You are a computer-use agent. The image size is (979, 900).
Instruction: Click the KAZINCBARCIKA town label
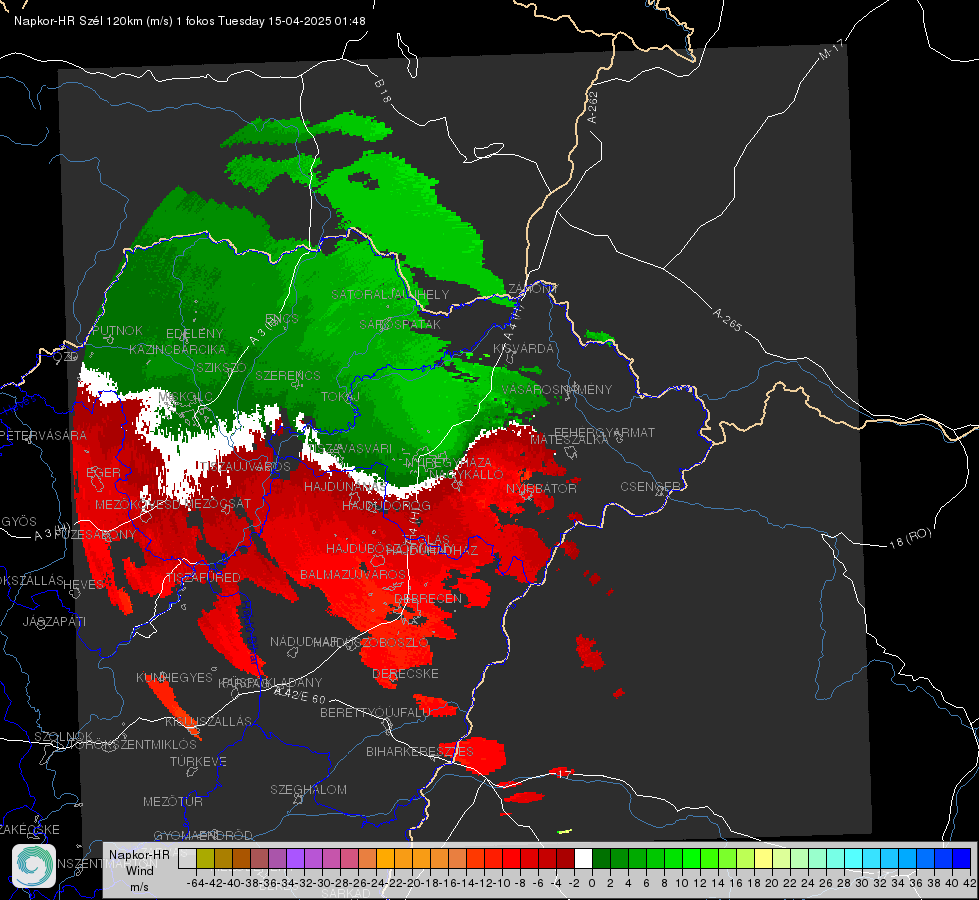point(177,349)
